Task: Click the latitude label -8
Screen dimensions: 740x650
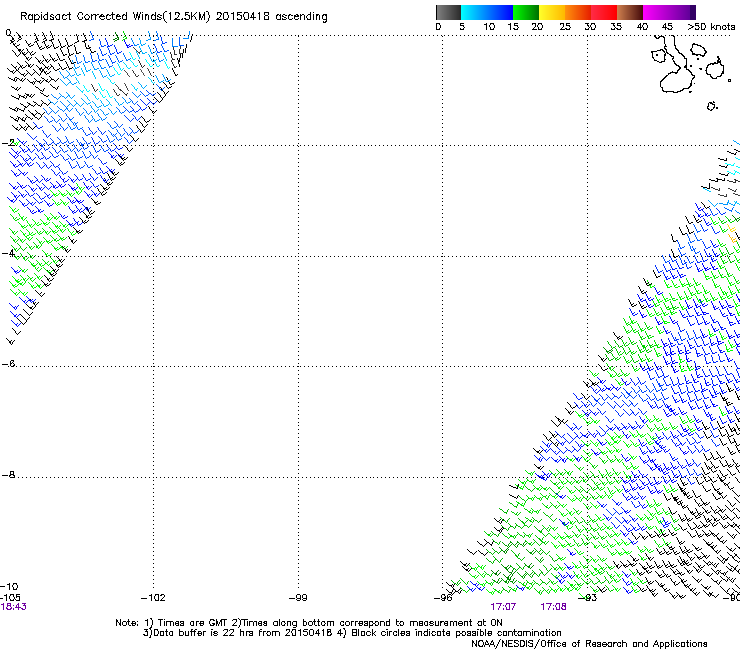Action: pyautogui.click(x=8, y=474)
